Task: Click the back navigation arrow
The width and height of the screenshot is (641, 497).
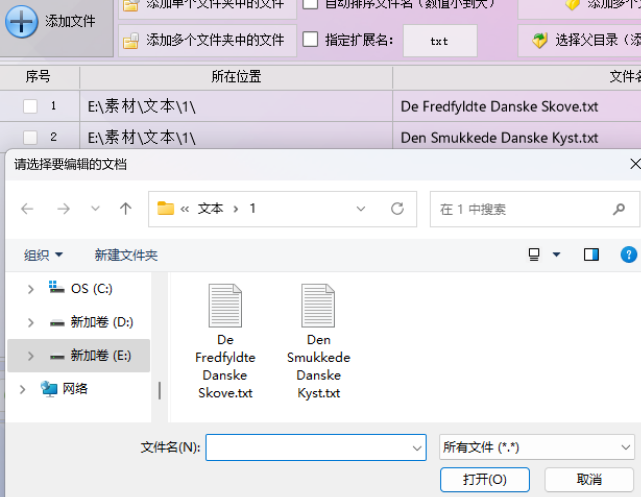Action: (x=27, y=209)
